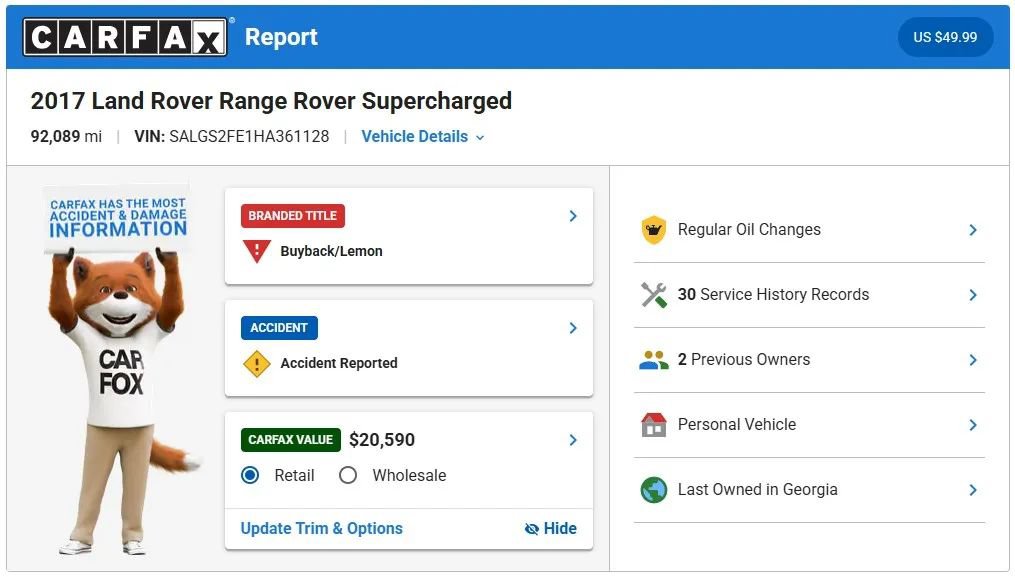The image size is (1015, 577).
Task: Hide the CARFAX value section
Action: (x=550, y=528)
